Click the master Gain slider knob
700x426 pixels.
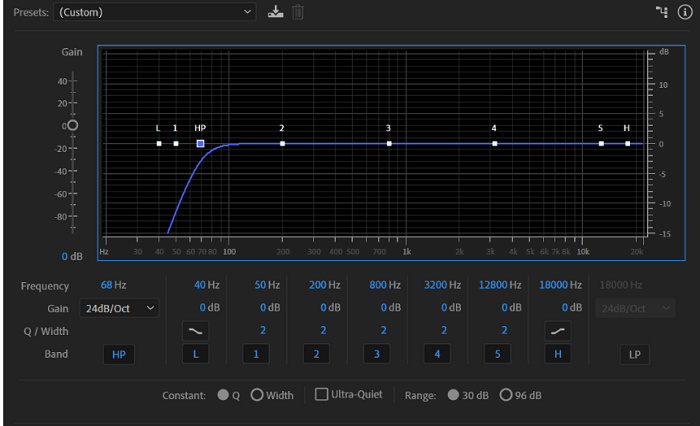pyautogui.click(x=72, y=126)
